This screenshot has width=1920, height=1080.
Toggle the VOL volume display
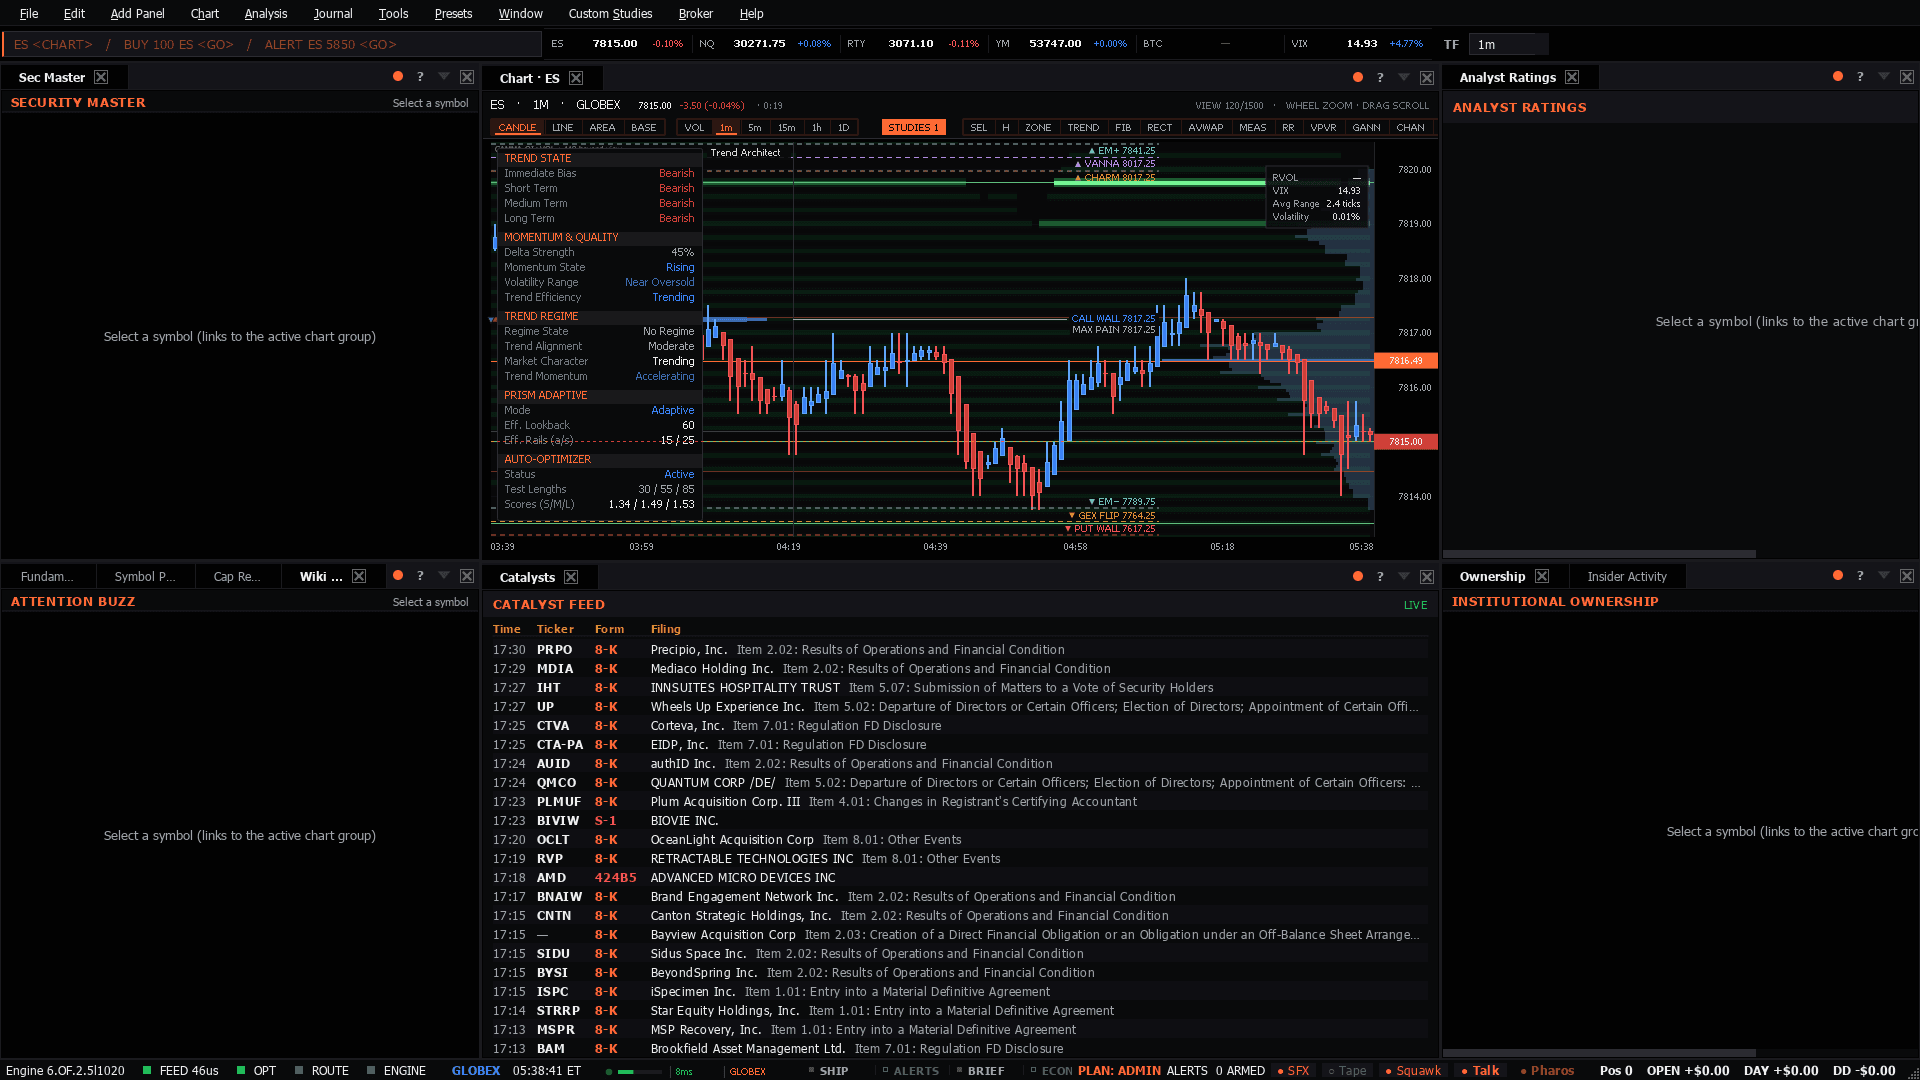click(x=694, y=127)
